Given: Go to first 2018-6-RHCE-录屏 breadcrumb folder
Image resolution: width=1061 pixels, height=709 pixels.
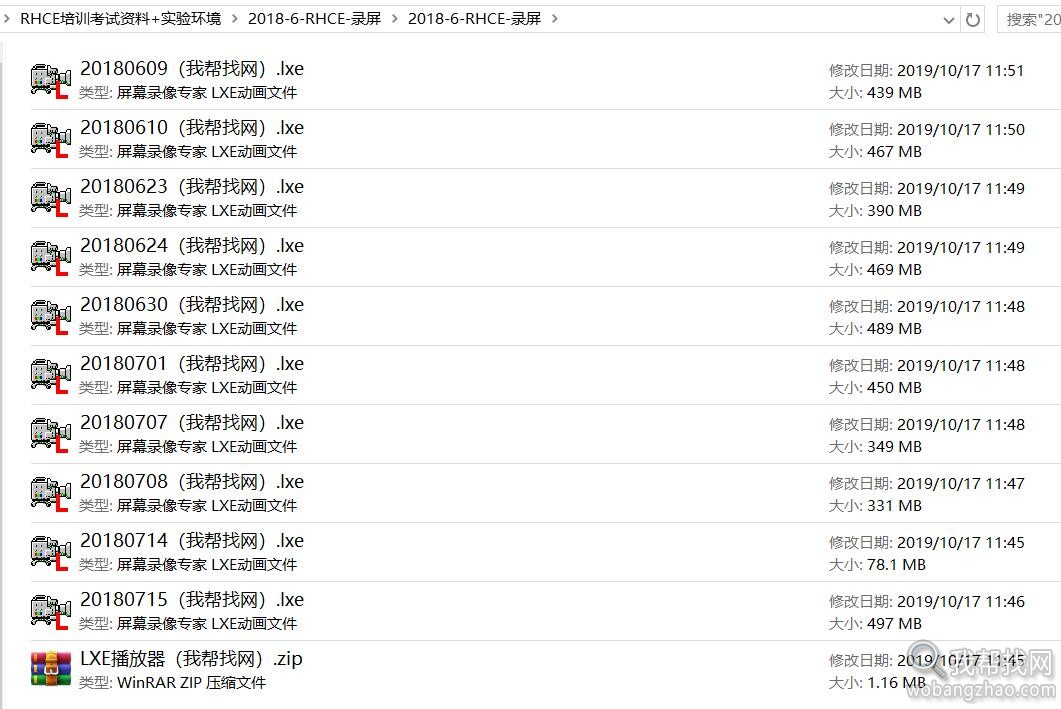Looking at the screenshot, I should [315, 19].
